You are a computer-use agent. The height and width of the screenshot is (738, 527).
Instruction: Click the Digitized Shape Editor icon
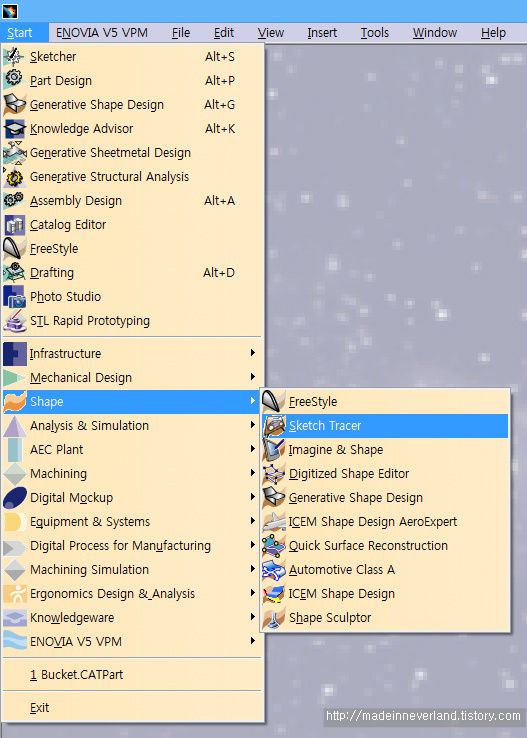click(x=274, y=473)
